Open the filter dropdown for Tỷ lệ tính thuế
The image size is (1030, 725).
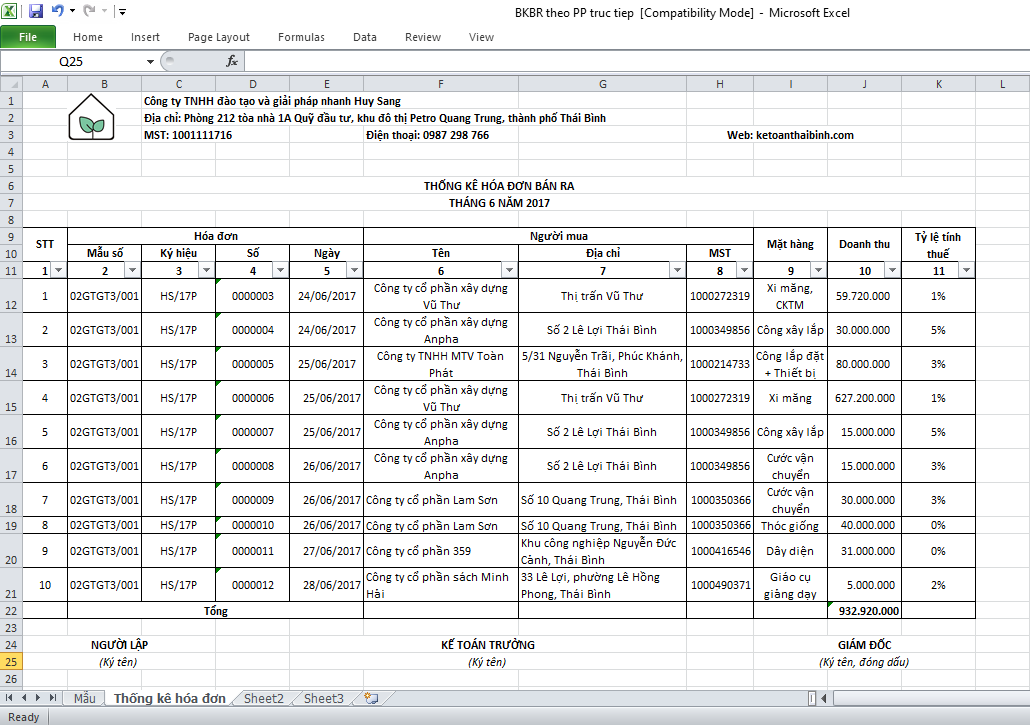coord(966,271)
